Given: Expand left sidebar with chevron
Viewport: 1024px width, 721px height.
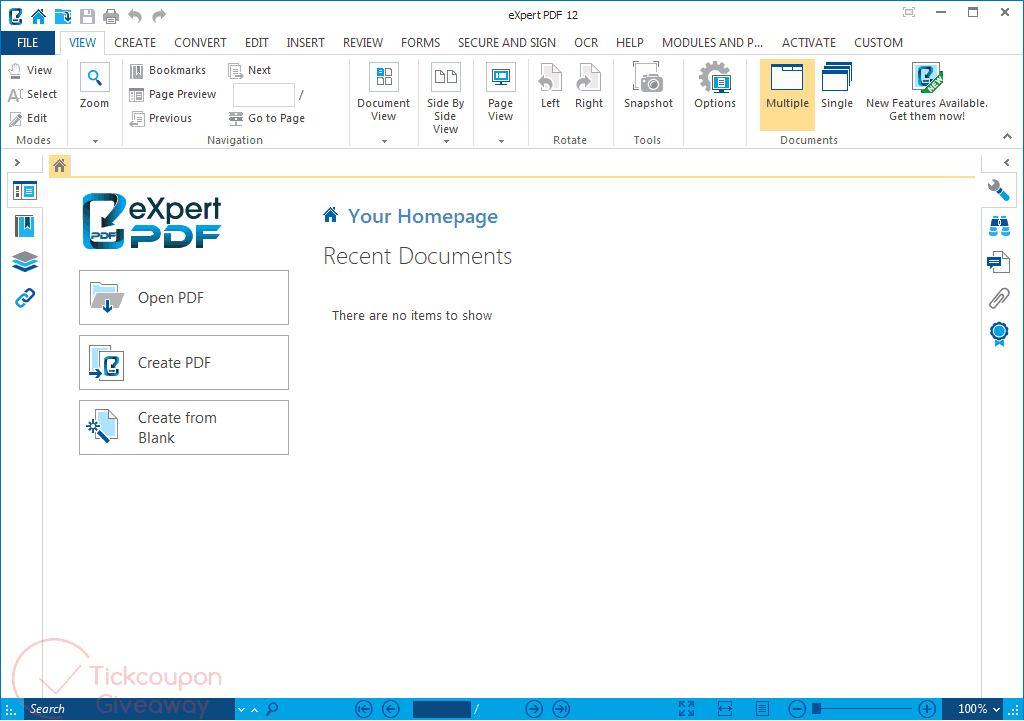Looking at the screenshot, I should coord(17,162).
